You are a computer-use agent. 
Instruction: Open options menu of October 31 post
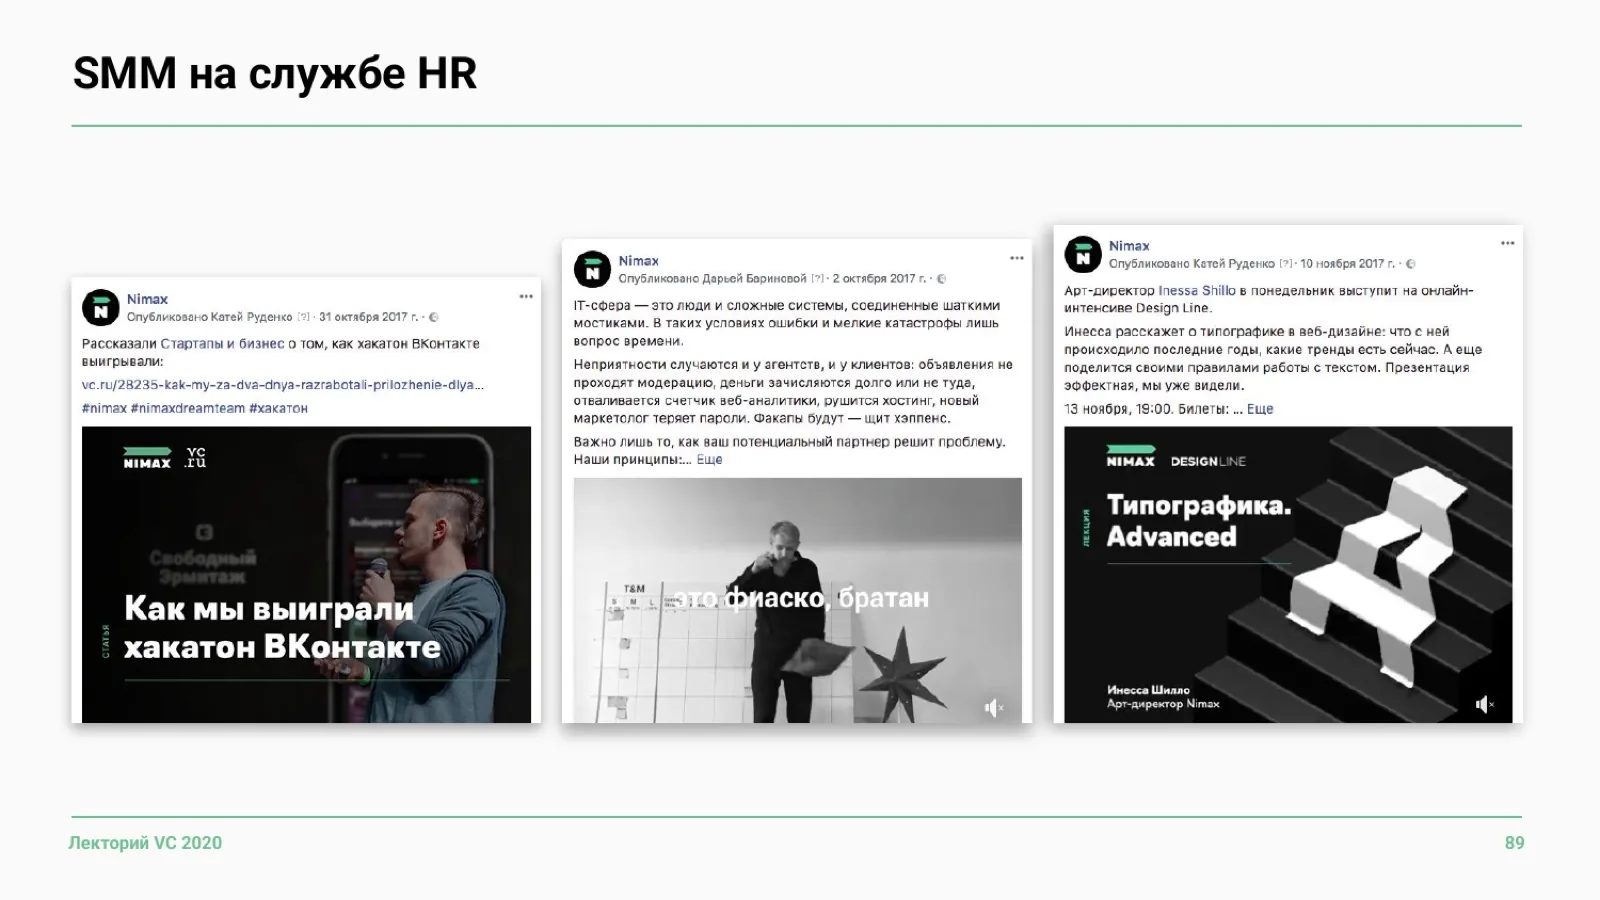pos(526,297)
